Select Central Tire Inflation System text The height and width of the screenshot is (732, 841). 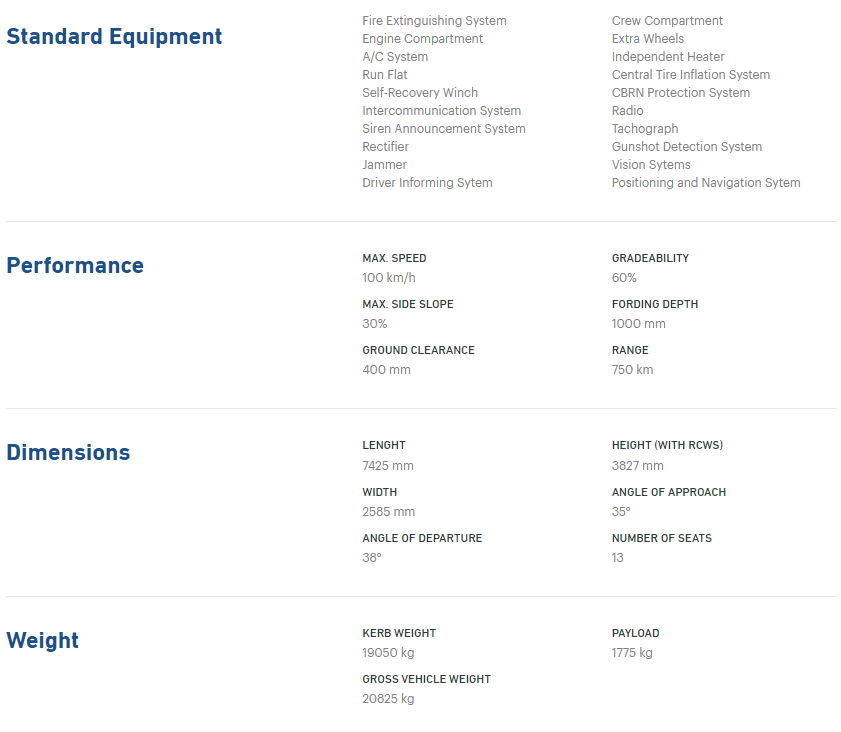690,75
